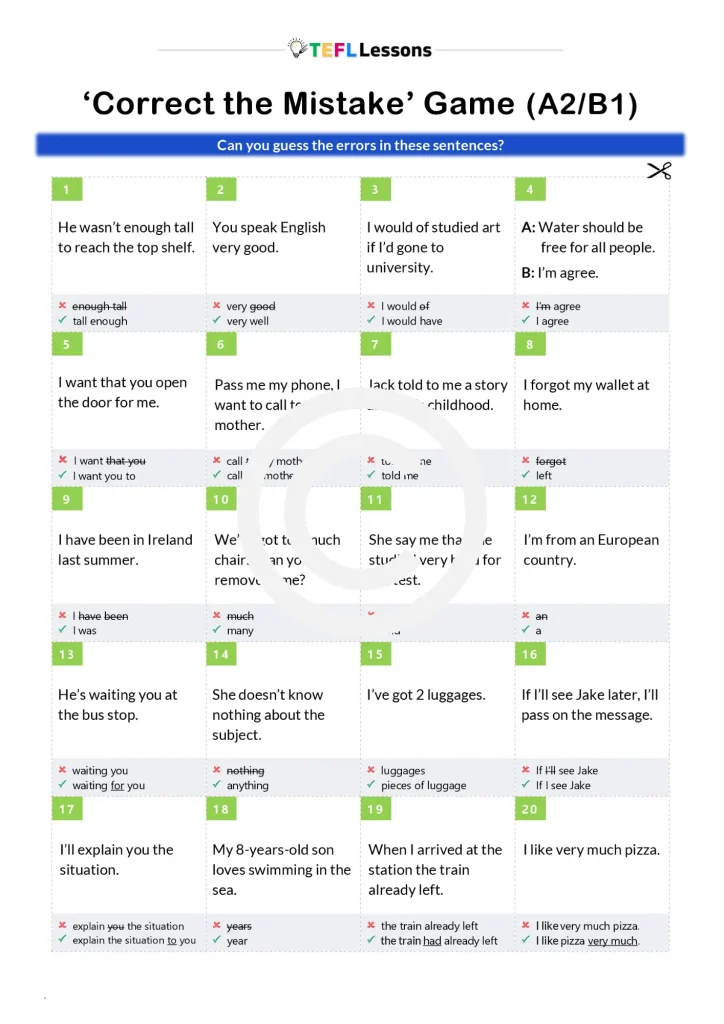Click the green checkmark beside 'I agree'

(525, 321)
